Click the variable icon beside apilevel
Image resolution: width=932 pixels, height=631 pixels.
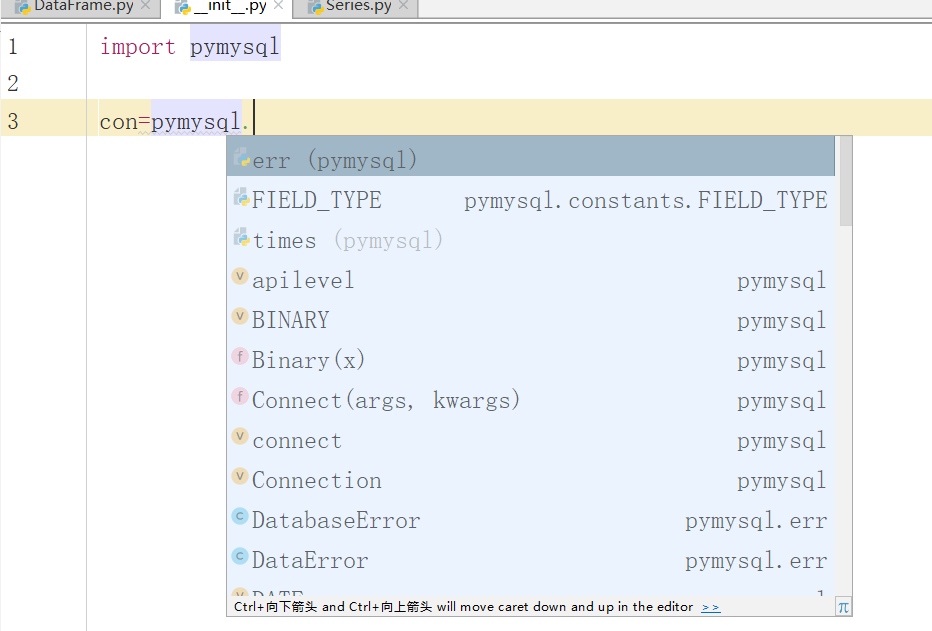[x=240, y=279]
